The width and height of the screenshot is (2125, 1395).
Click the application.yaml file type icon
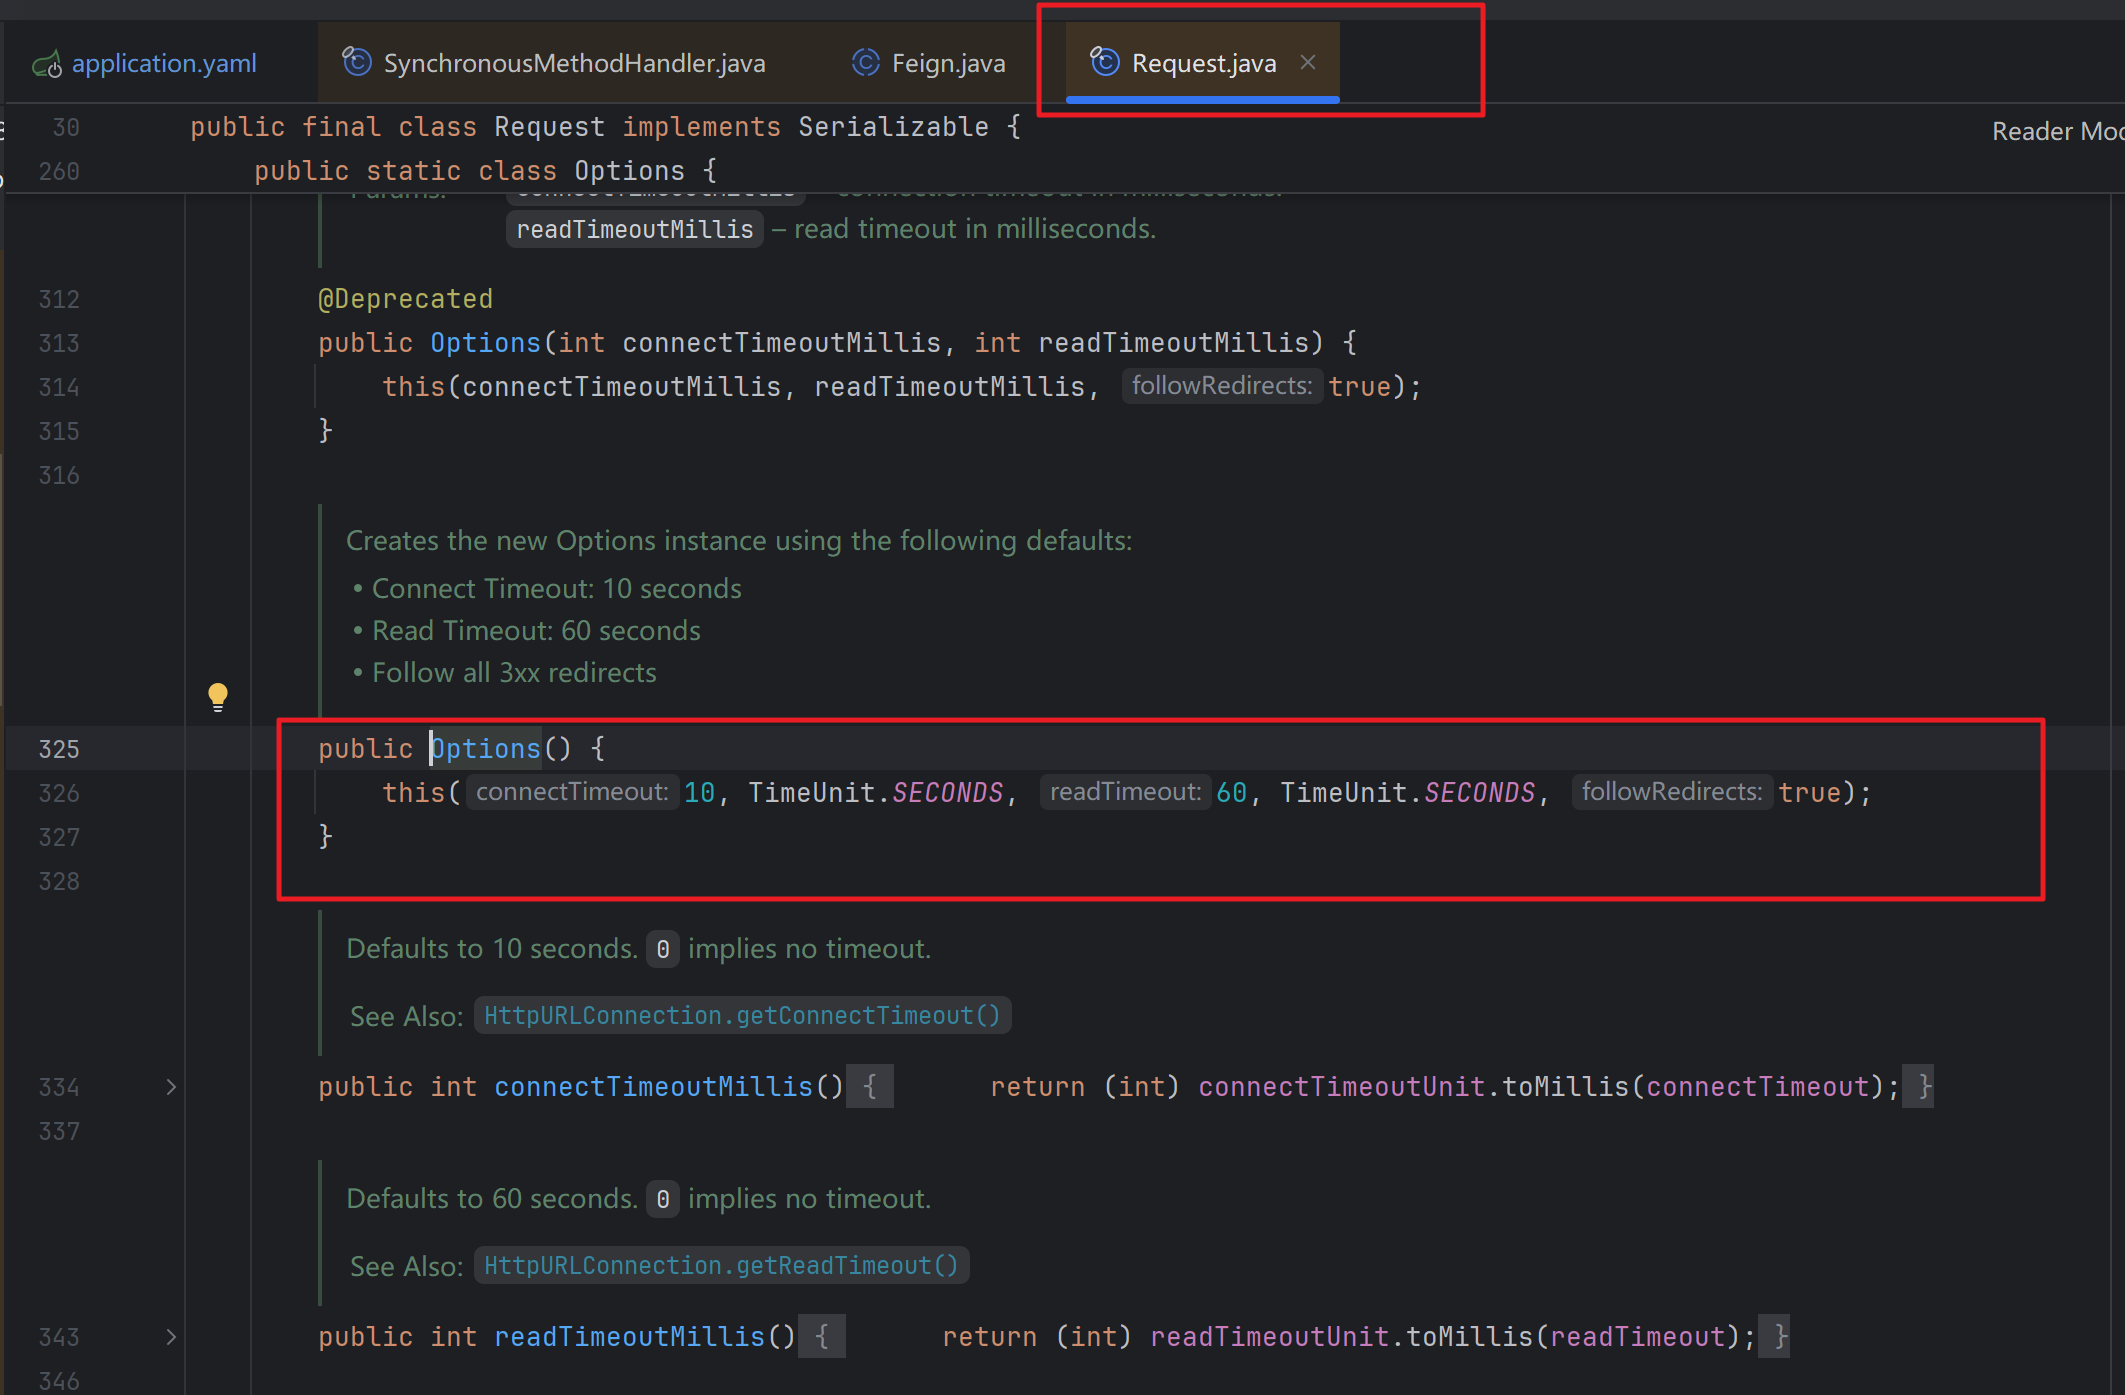click(x=47, y=64)
